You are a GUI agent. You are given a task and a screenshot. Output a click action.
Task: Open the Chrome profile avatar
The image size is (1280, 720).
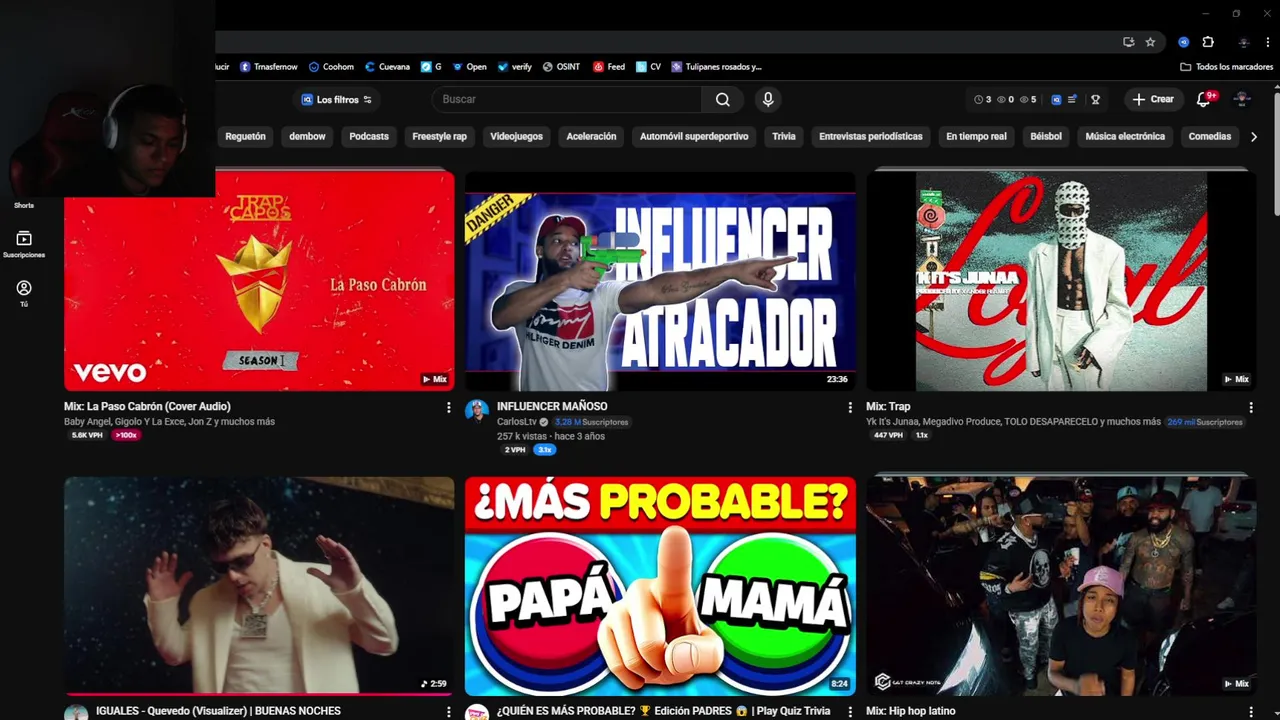(x=1243, y=42)
